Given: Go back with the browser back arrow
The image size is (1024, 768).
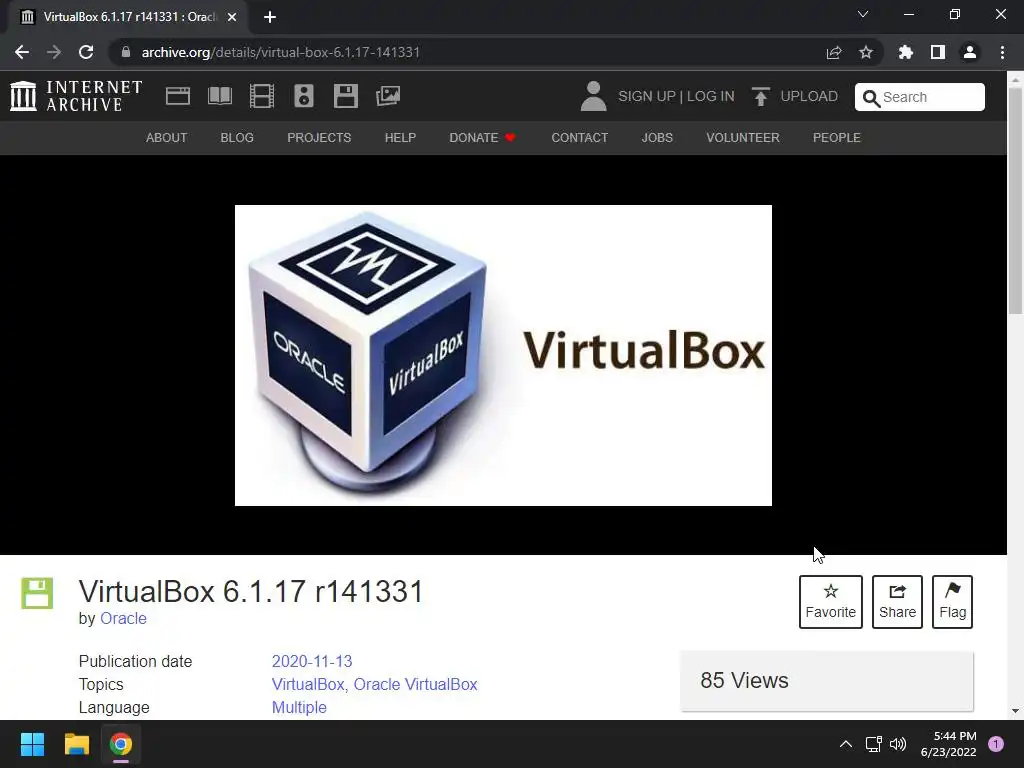Looking at the screenshot, I should 22,52.
